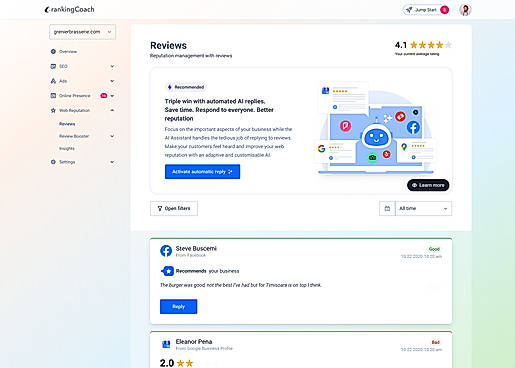Click the Recommended lightning badge
The height and width of the screenshot is (368, 515).
pos(186,87)
